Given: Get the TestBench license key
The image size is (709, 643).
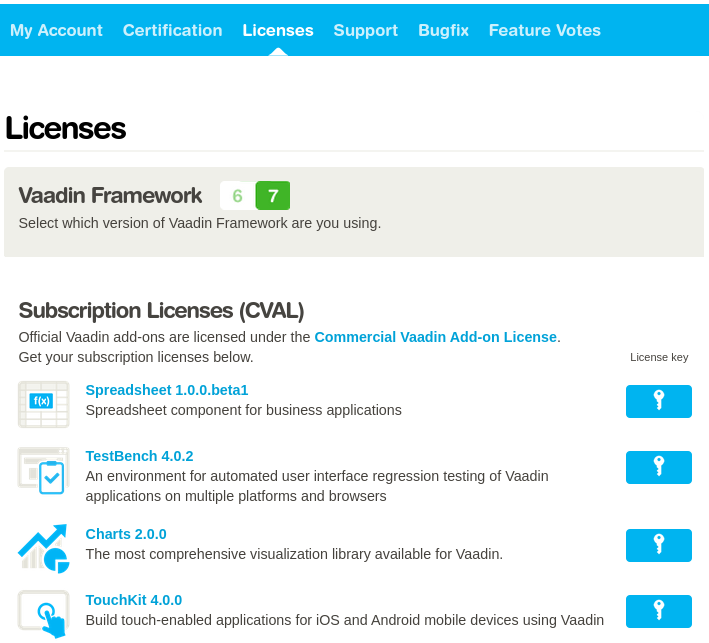Looking at the screenshot, I should [x=658, y=467].
